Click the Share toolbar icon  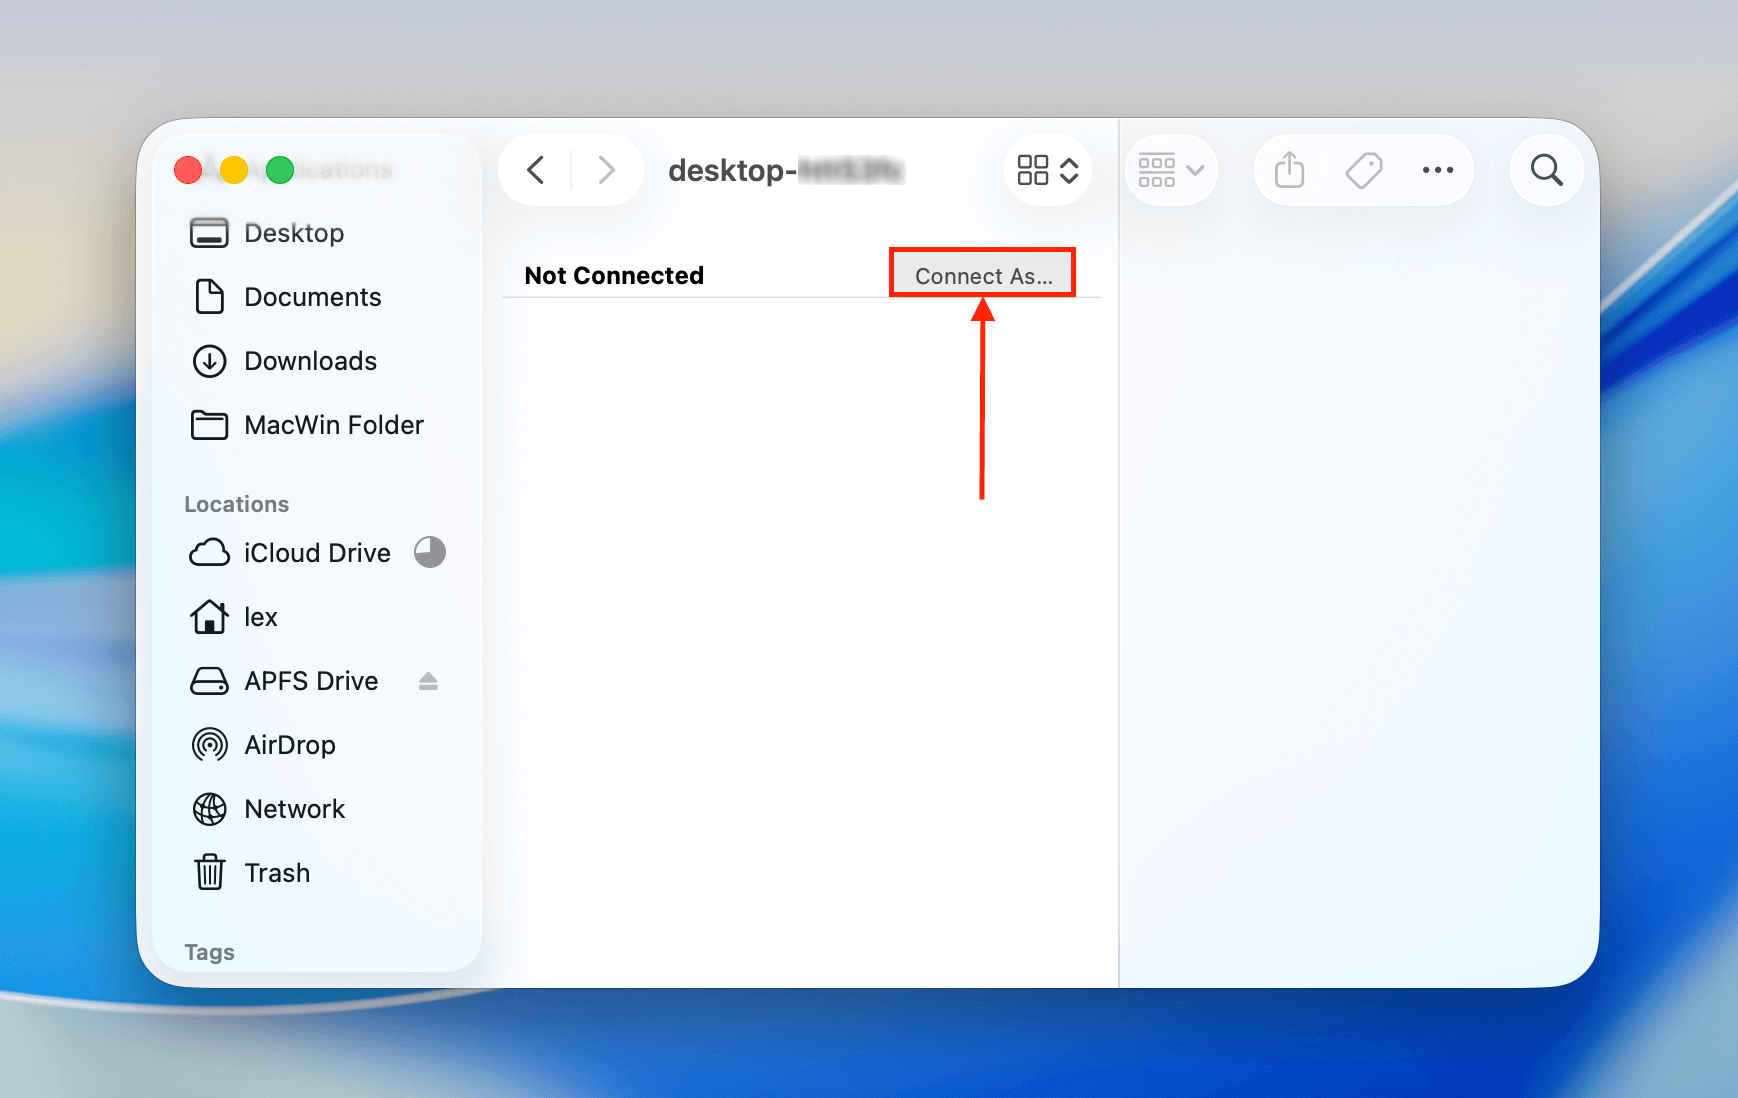[x=1289, y=170]
